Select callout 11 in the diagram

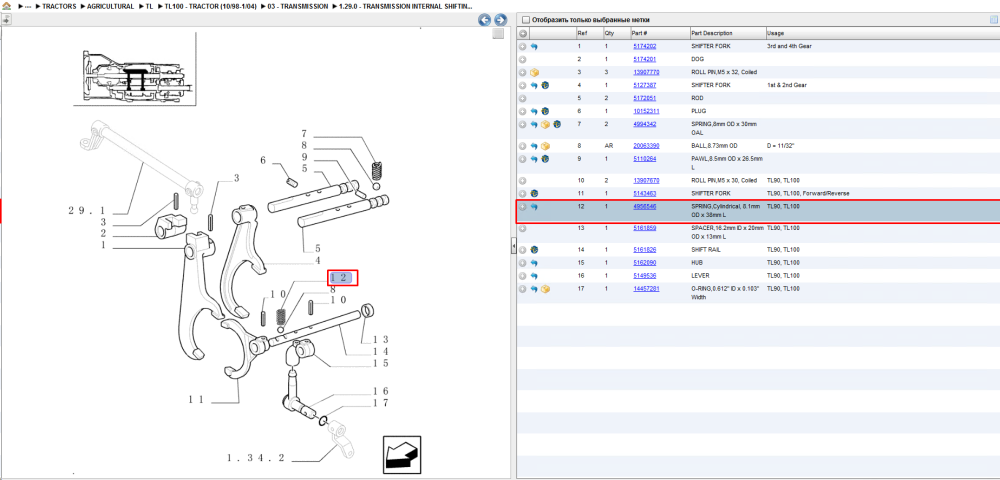pos(195,400)
